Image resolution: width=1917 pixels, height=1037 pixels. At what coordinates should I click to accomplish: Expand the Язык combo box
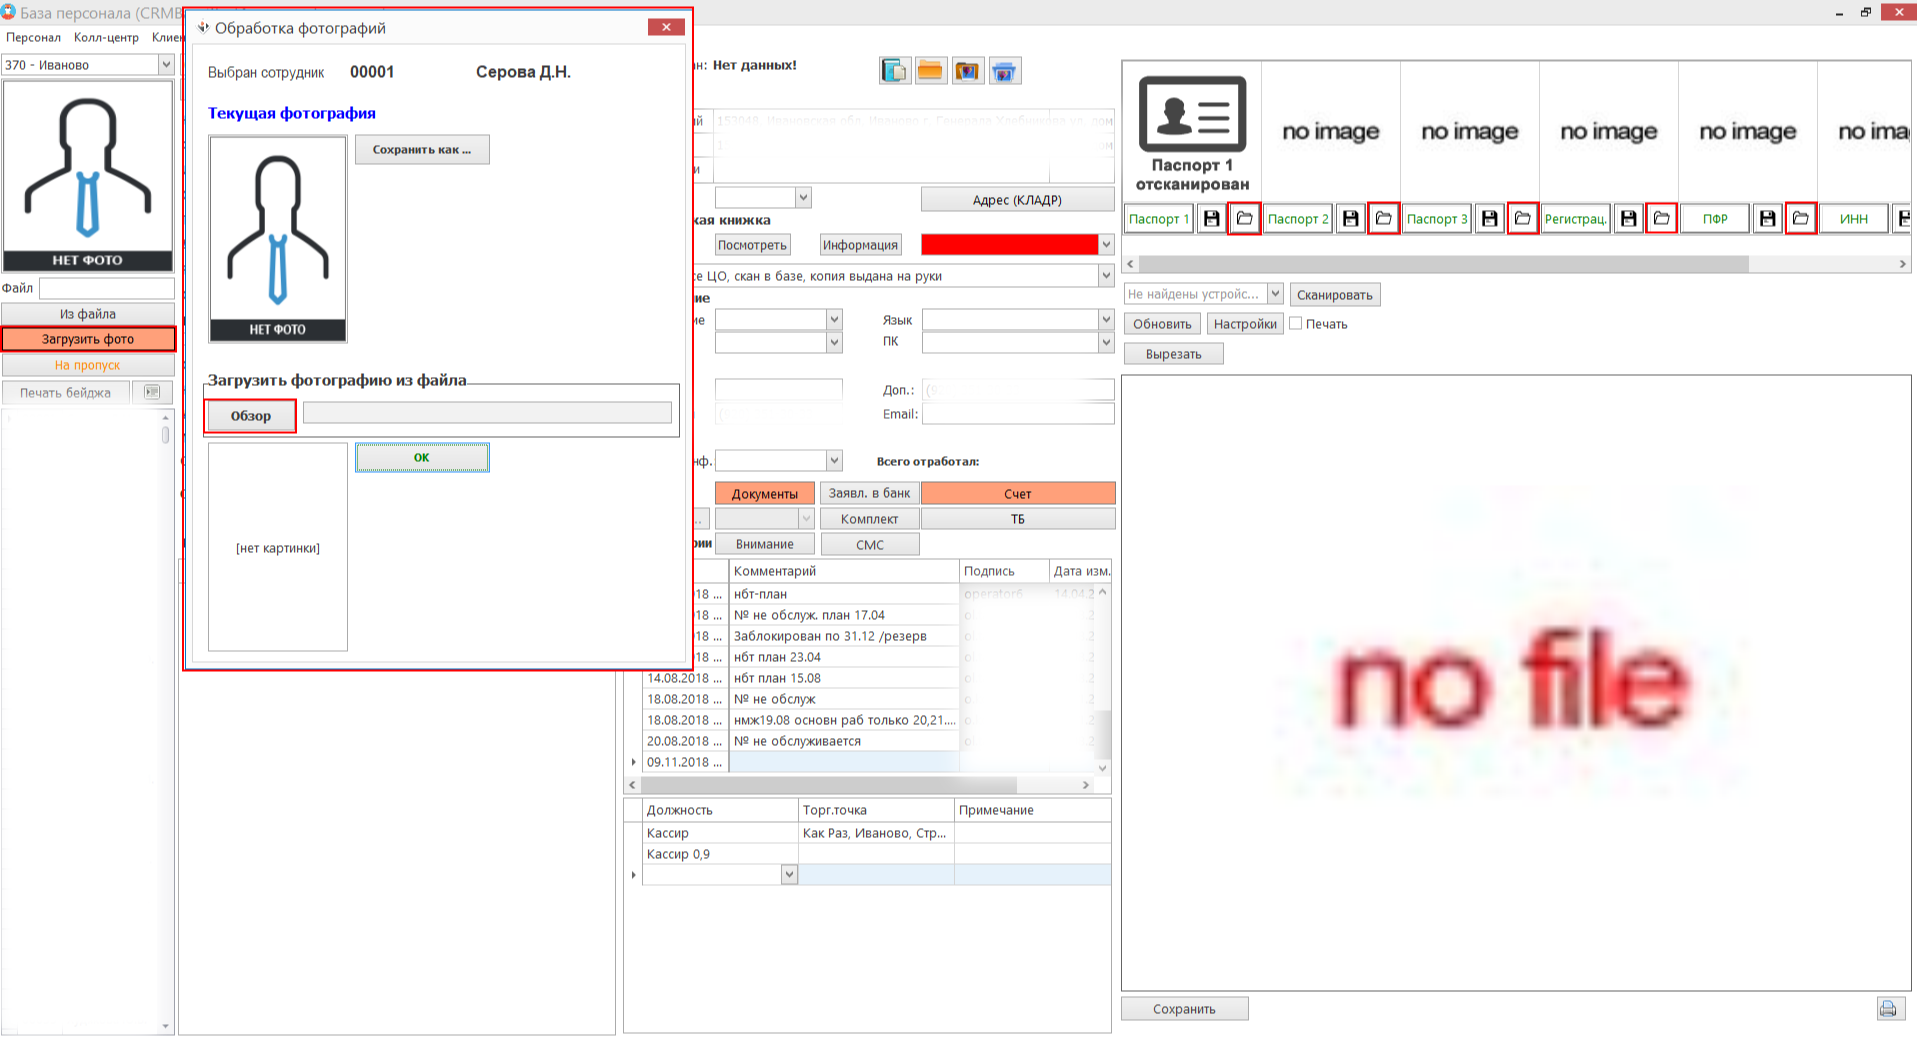(x=1105, y=319)
